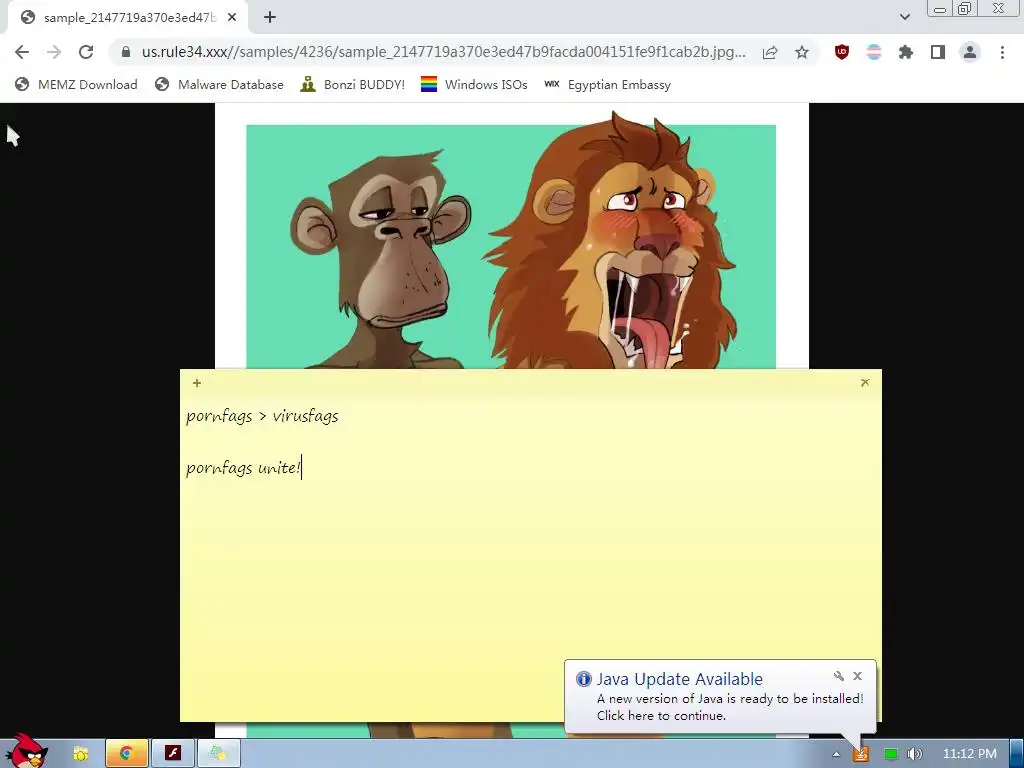The height and width of the screenshot is (768, 1024).
Task: Open the Malware Database bookmark
Action: point(219,84)
